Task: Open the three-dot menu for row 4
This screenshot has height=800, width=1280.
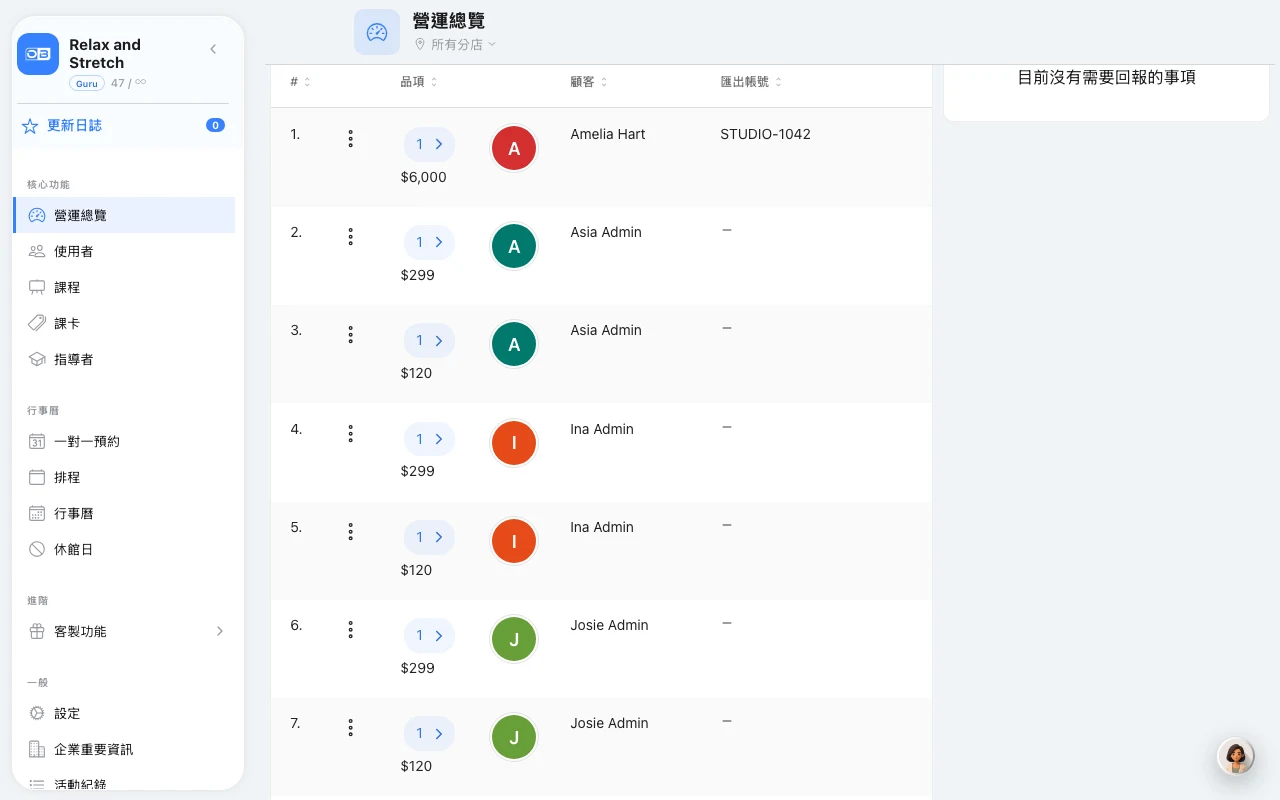Action: click(350, 434)
